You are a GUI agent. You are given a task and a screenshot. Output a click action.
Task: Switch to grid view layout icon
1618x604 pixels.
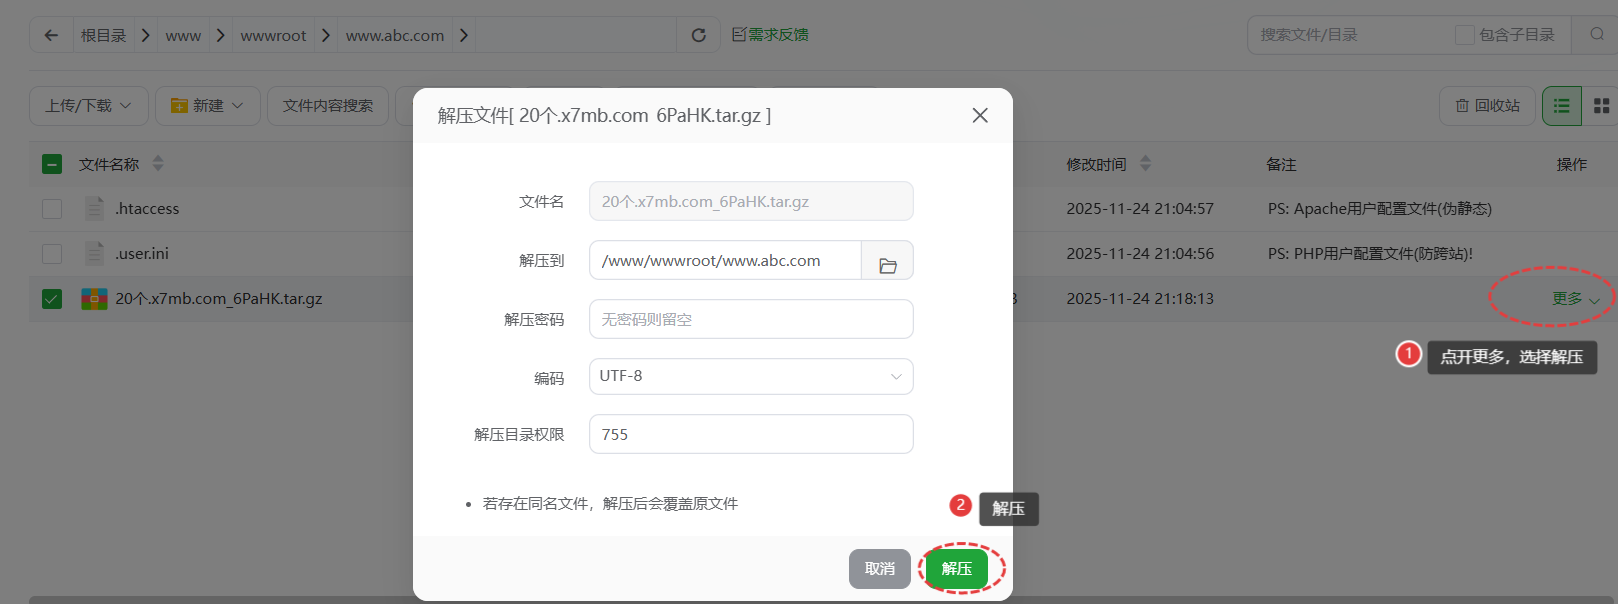click(1601, 106)
